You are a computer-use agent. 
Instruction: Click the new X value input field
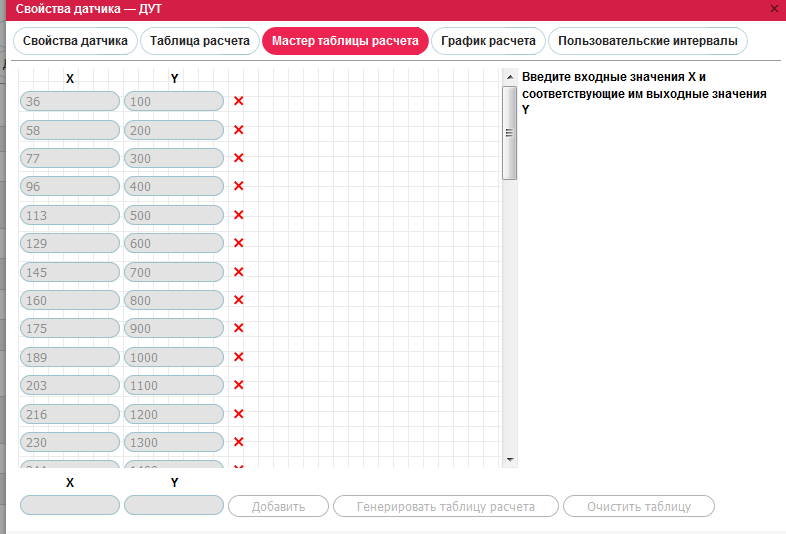pyautogui.click(x=70, y=506)
